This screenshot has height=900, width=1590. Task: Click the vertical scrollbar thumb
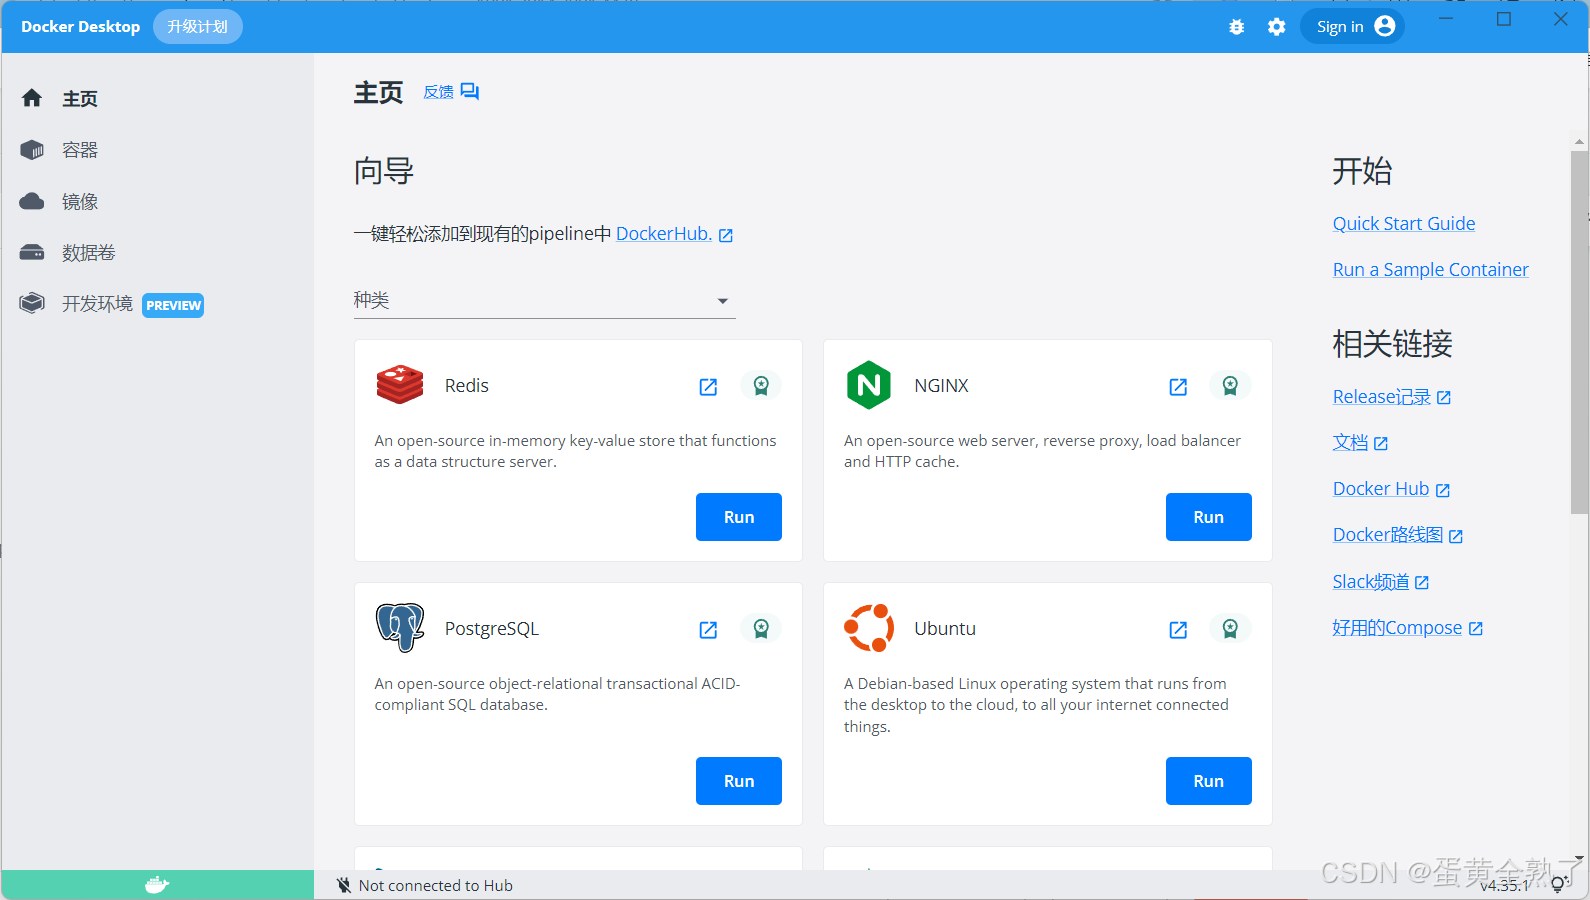coord(1579,332)
